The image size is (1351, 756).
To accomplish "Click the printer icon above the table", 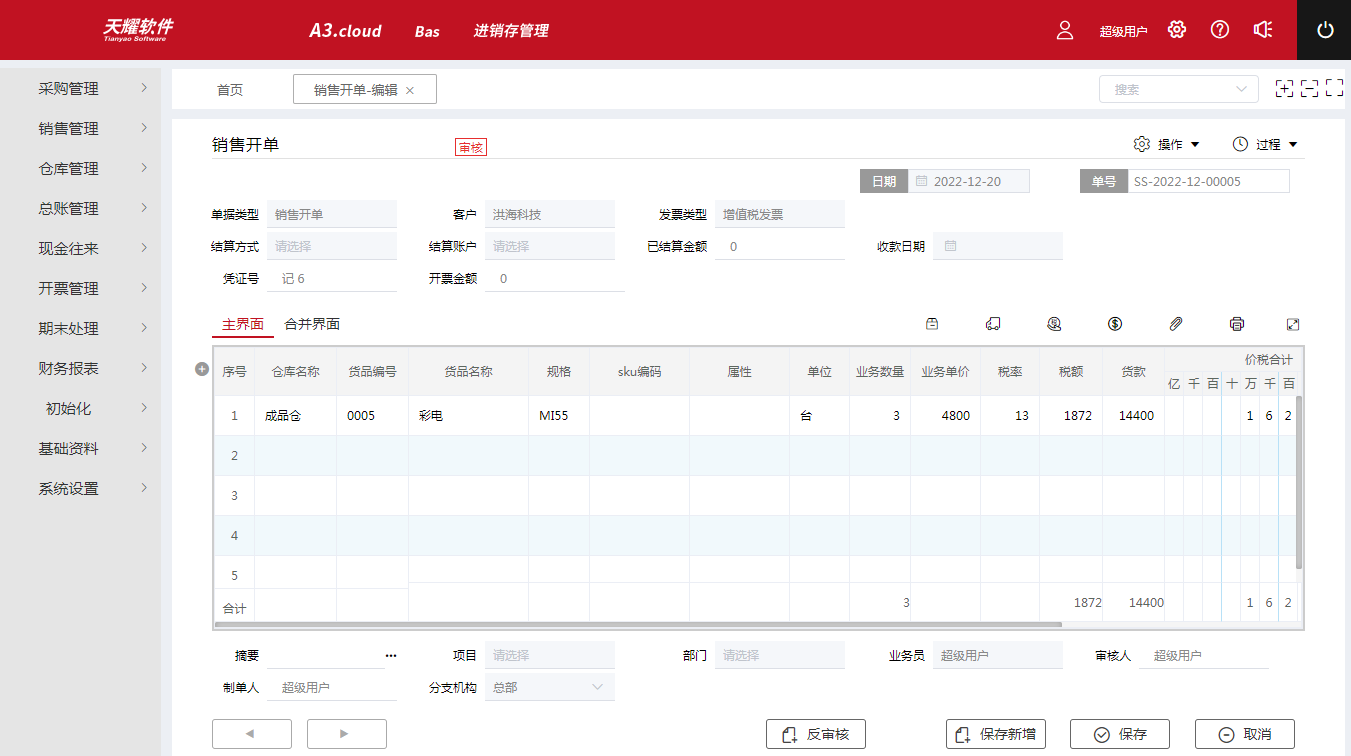I will [x=1237, y=324].
